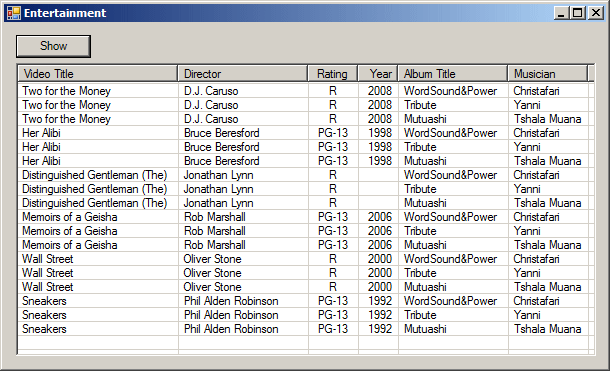Click the Entertainment title bar text
Viewport: 610px width, 371px height.
pyautogui.click(x=65, y=13)
